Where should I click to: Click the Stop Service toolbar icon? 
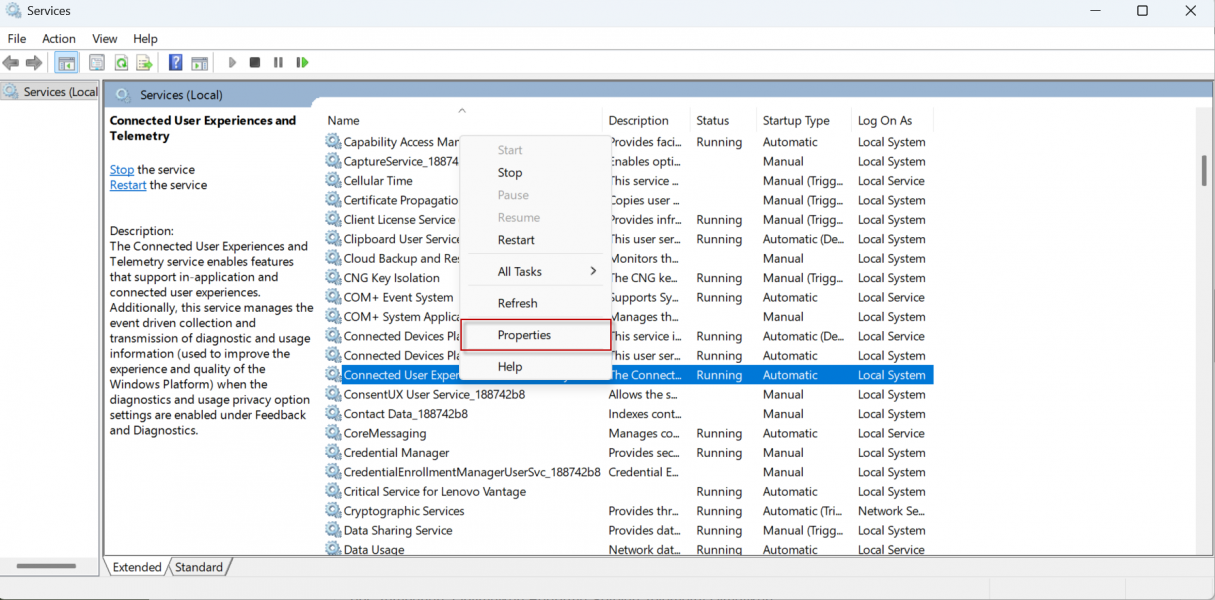tap(255, 63)
